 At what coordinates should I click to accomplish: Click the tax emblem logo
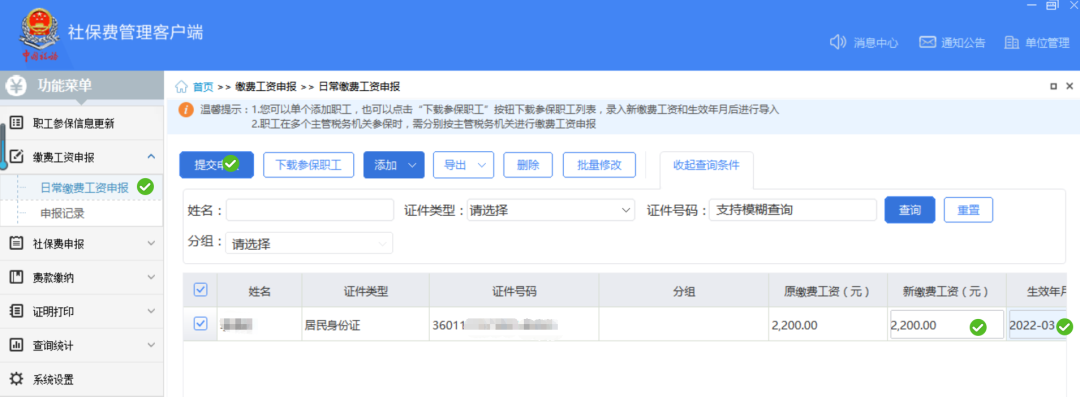point(39,34)
